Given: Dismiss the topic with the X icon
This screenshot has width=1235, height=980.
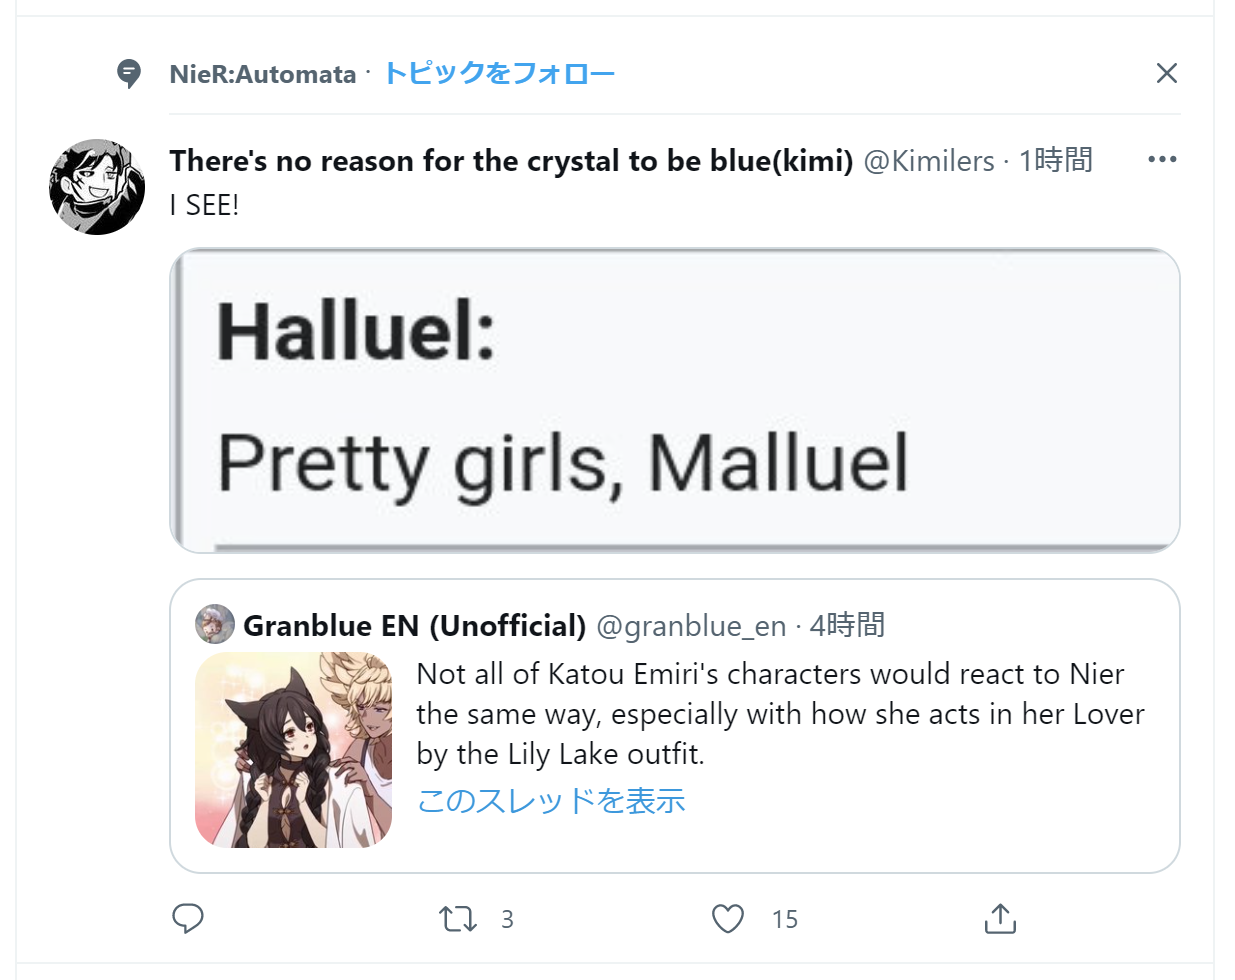Looking at the screenshot, I should click(1166, 73).
